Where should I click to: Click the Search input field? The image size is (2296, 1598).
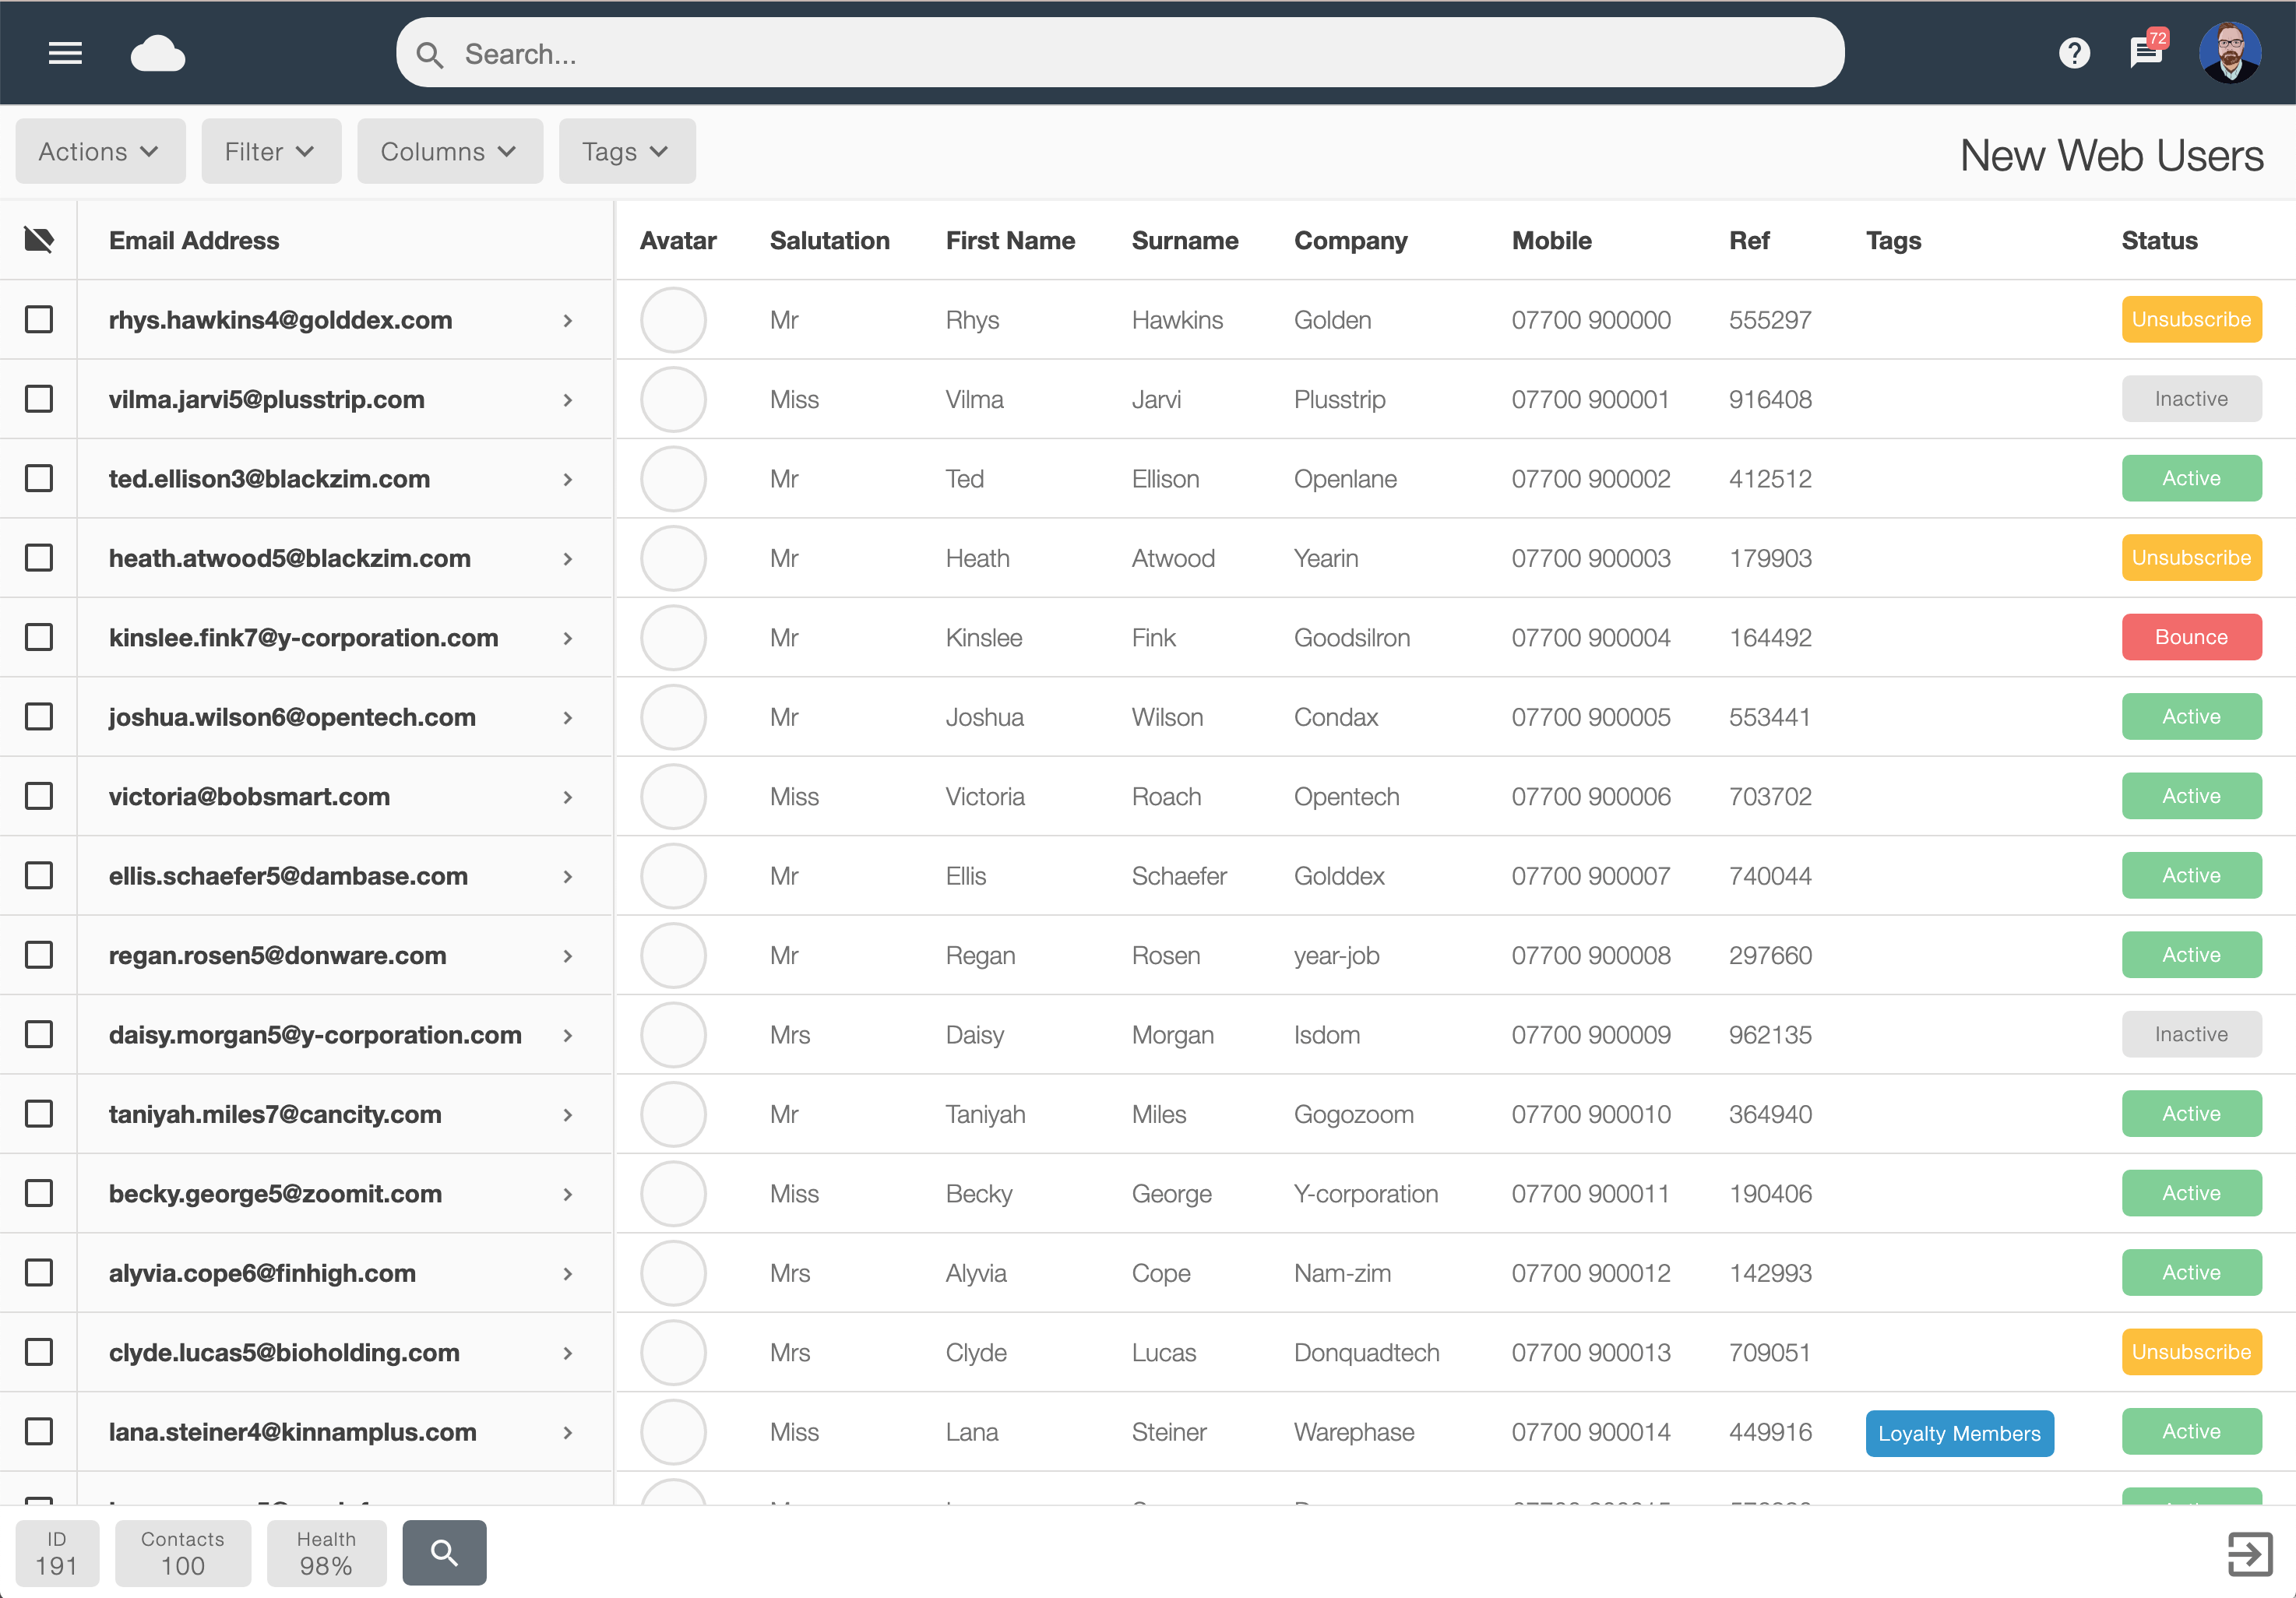click(x=1120, y=53)
